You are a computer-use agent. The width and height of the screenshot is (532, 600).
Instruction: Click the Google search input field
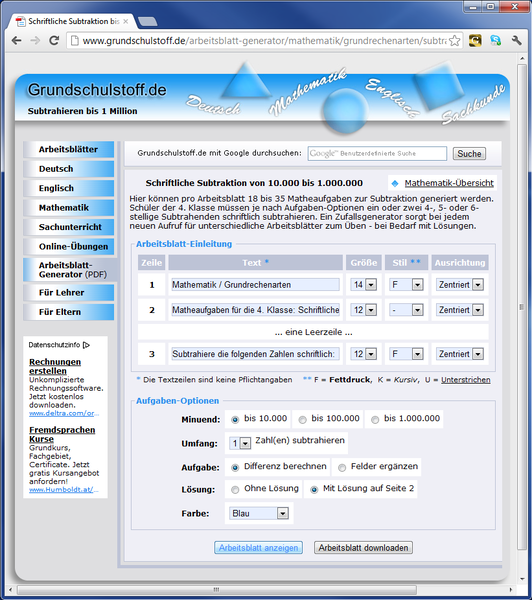377,153
